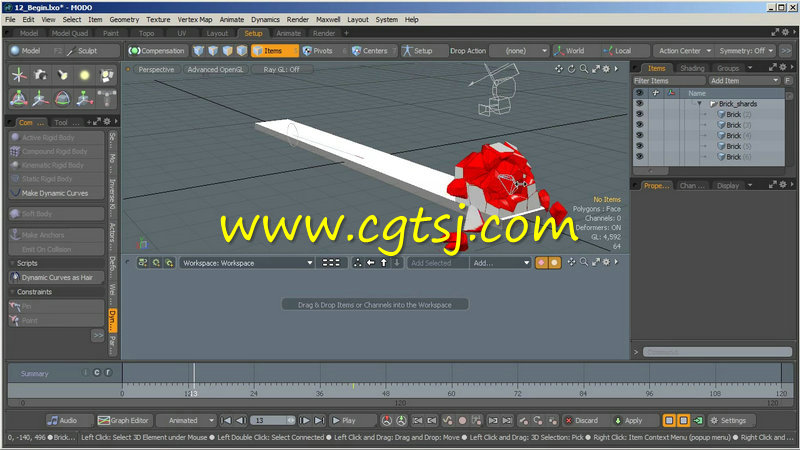Switch to the Shading tab
800x450 pixels.
point(692,68)
